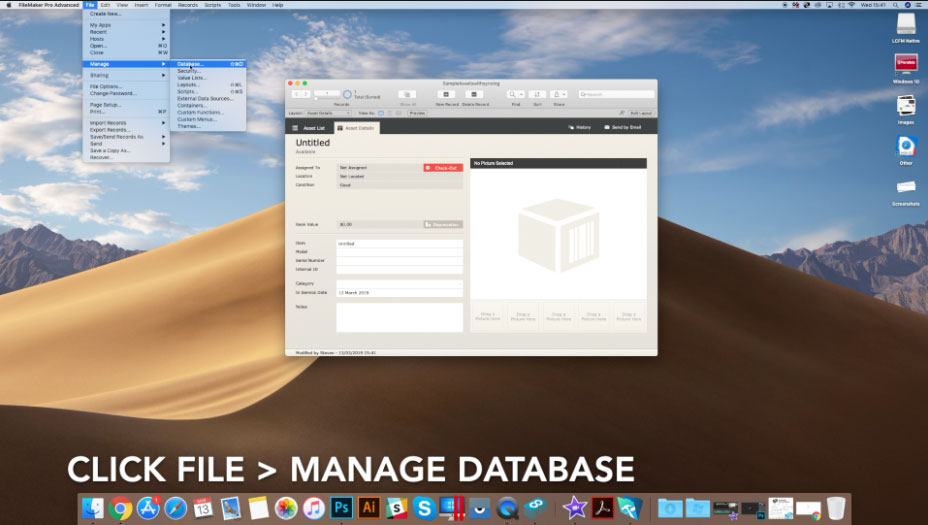Image resolution: width=928 pixels, height=525 pixels.
Task: Click the Notes text field
Action: pyautogui.click(x=399, y=317)
